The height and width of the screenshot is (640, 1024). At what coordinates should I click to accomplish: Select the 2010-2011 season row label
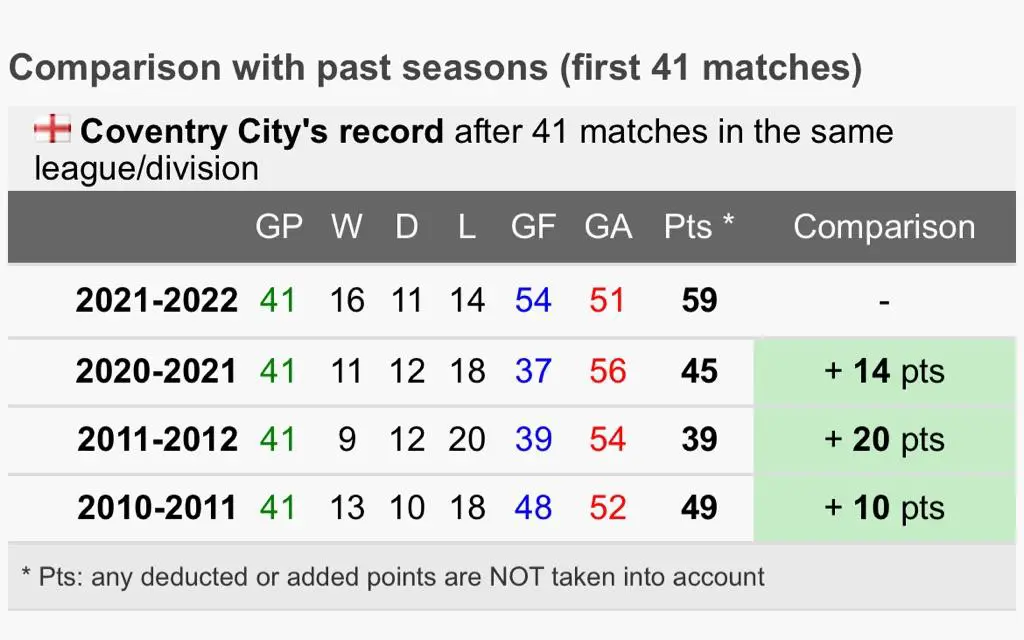pyautogui.click(x=157, y=507)
